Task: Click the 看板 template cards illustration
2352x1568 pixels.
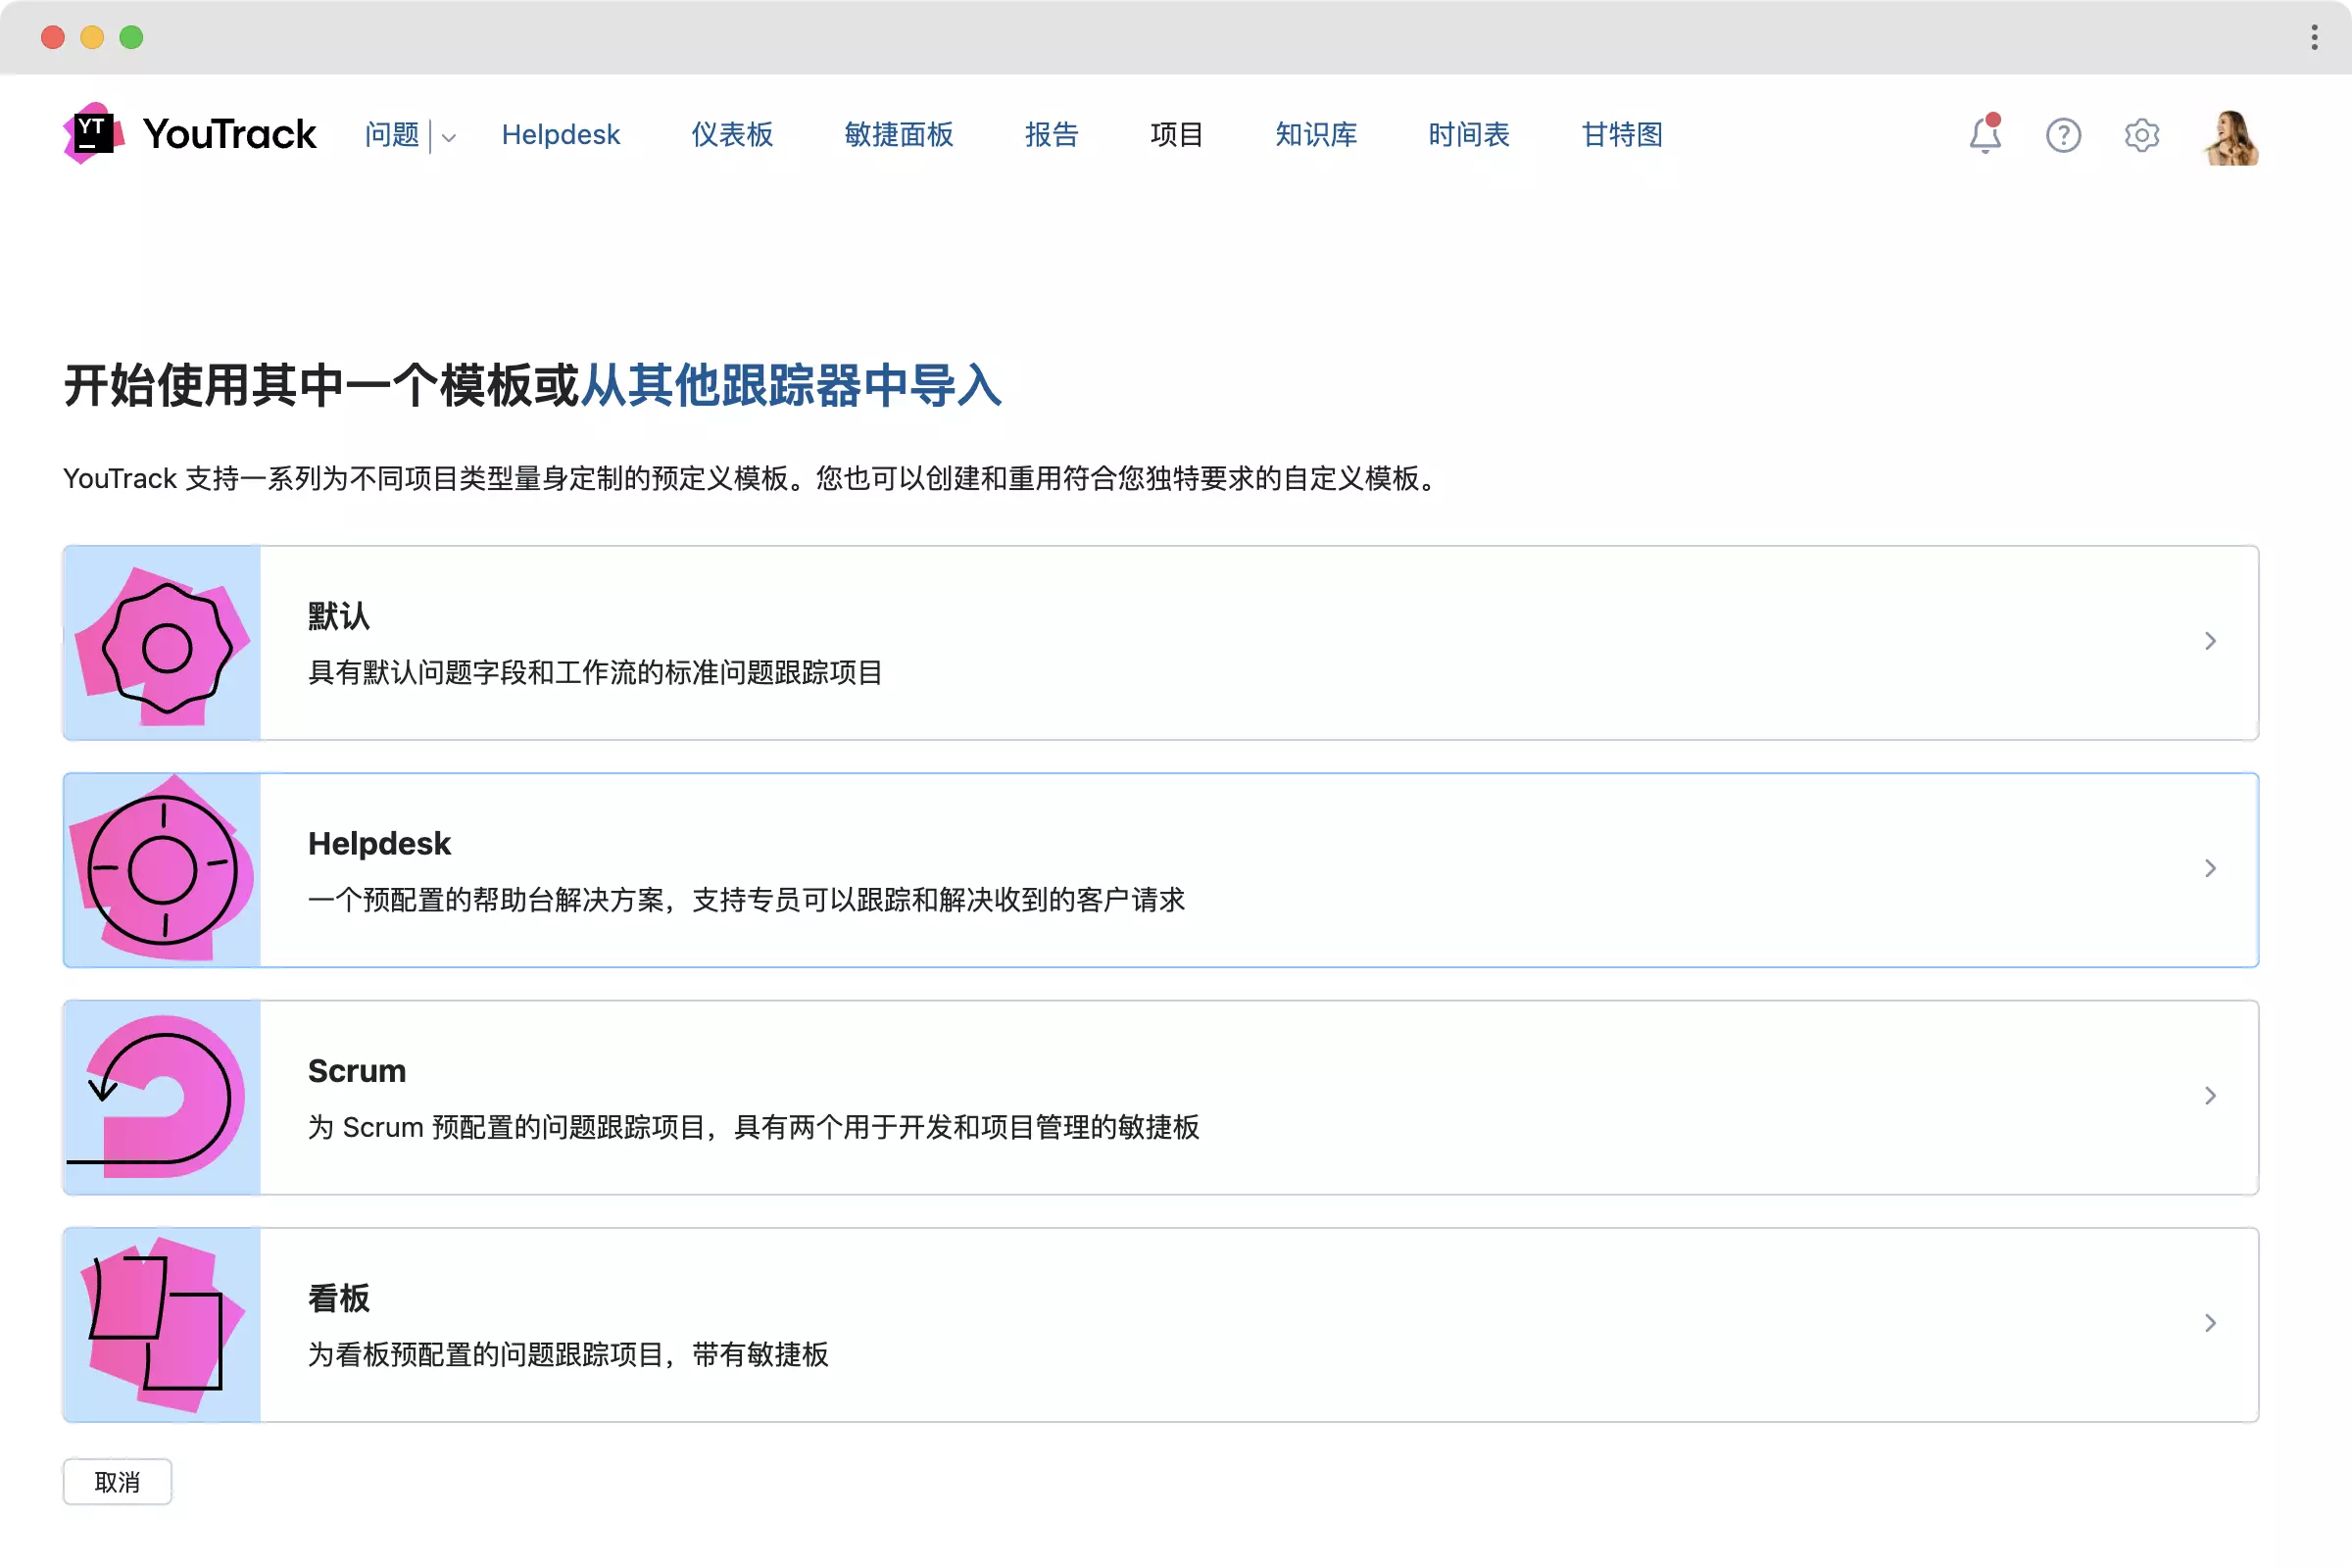Action: click(x=162, y=1324)
